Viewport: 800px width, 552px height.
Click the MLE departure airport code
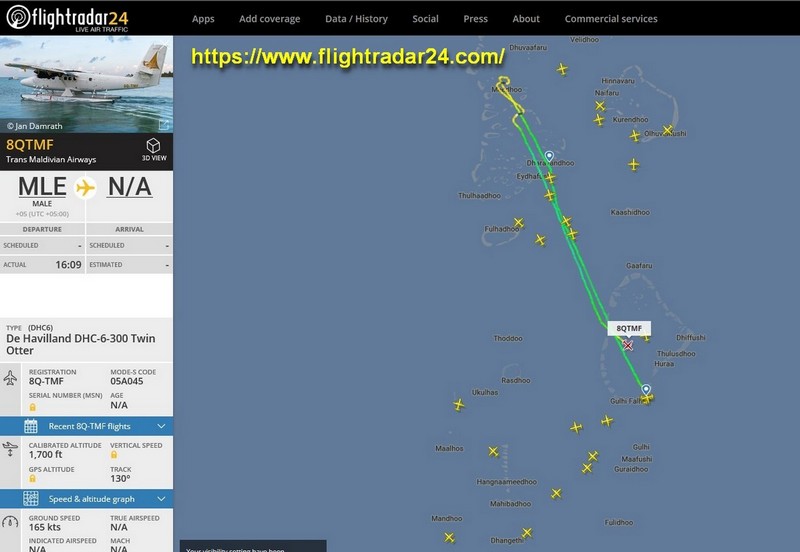[x=42, y=187]
